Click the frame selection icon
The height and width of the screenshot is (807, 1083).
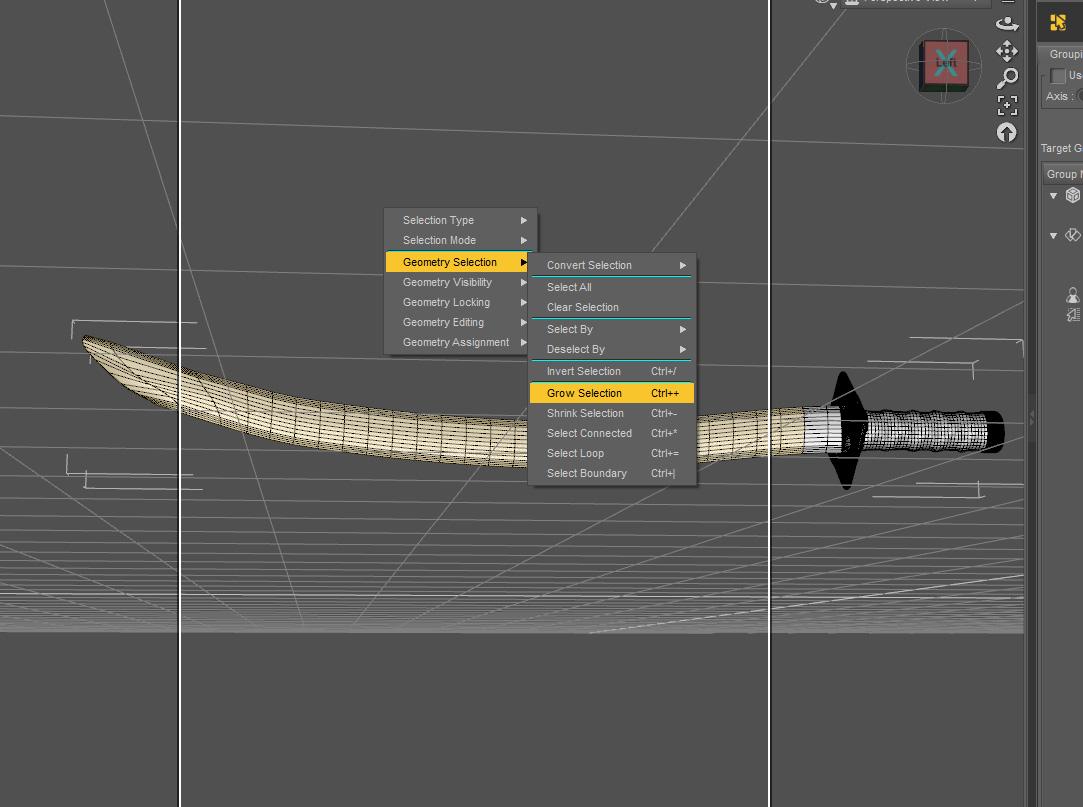pos(1008,106)
